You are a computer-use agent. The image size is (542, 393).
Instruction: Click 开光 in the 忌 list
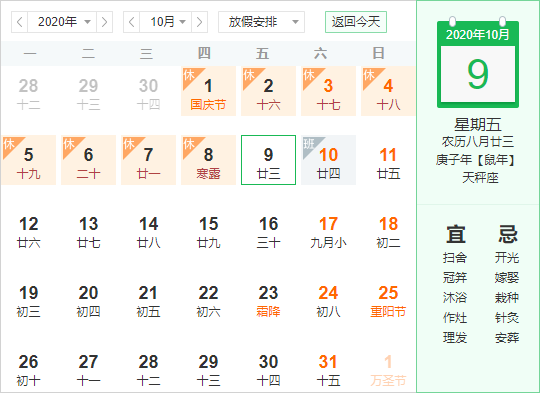[x=507, y=258]
